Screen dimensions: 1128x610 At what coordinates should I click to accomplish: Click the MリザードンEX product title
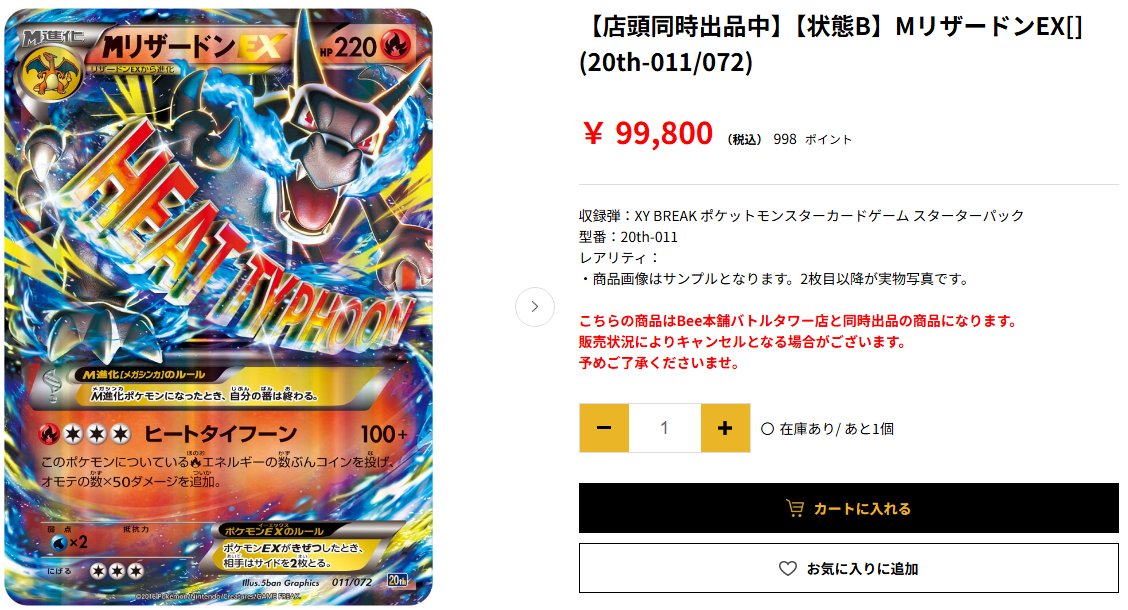(831, 45)
